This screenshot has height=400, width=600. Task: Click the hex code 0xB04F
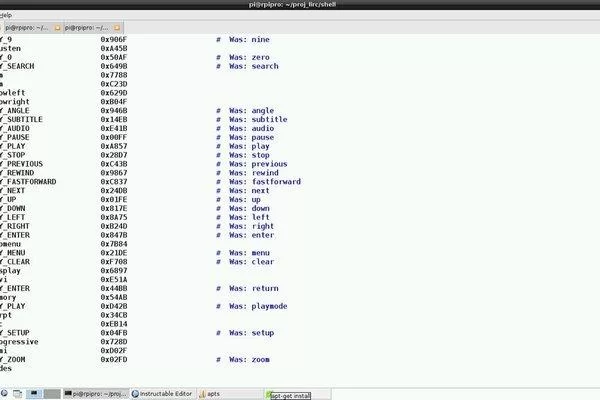[x=114, y=101]
